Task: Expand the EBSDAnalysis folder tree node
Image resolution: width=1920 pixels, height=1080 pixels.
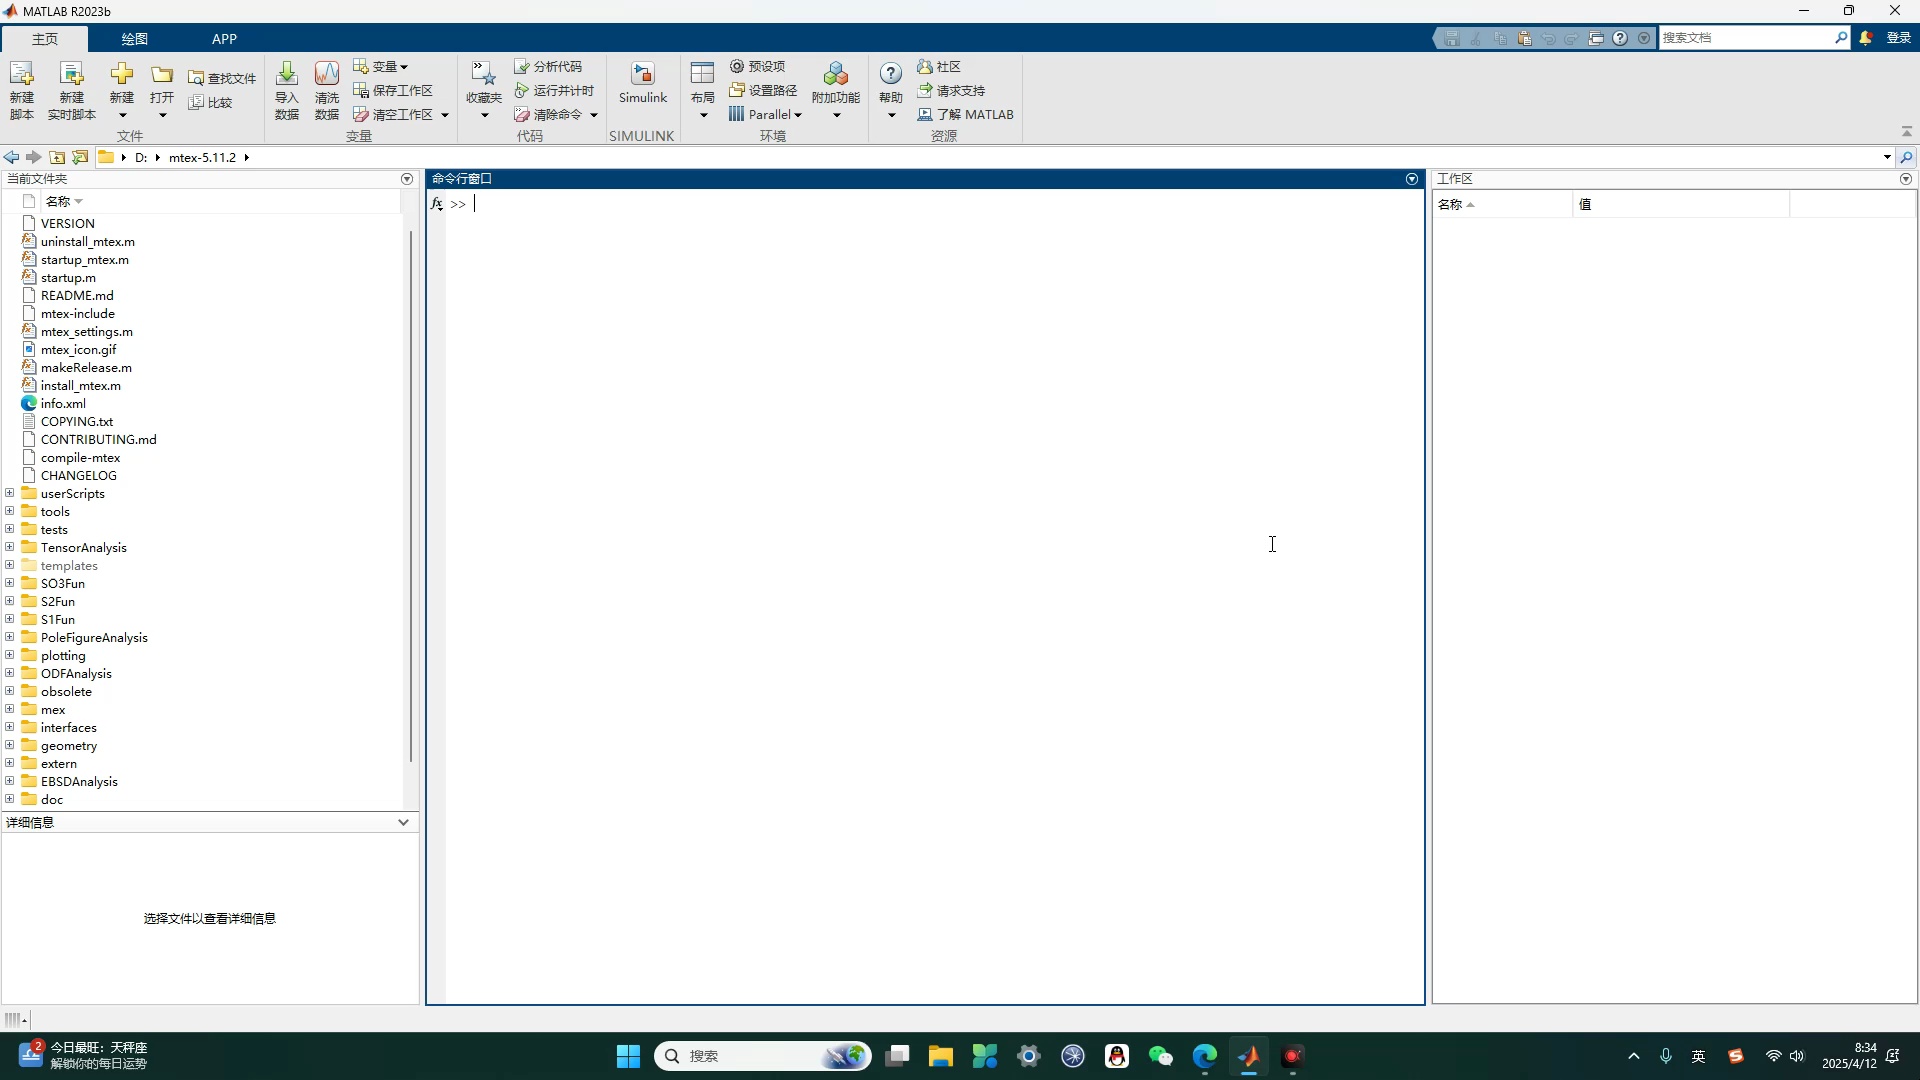Action: point(10,781)
